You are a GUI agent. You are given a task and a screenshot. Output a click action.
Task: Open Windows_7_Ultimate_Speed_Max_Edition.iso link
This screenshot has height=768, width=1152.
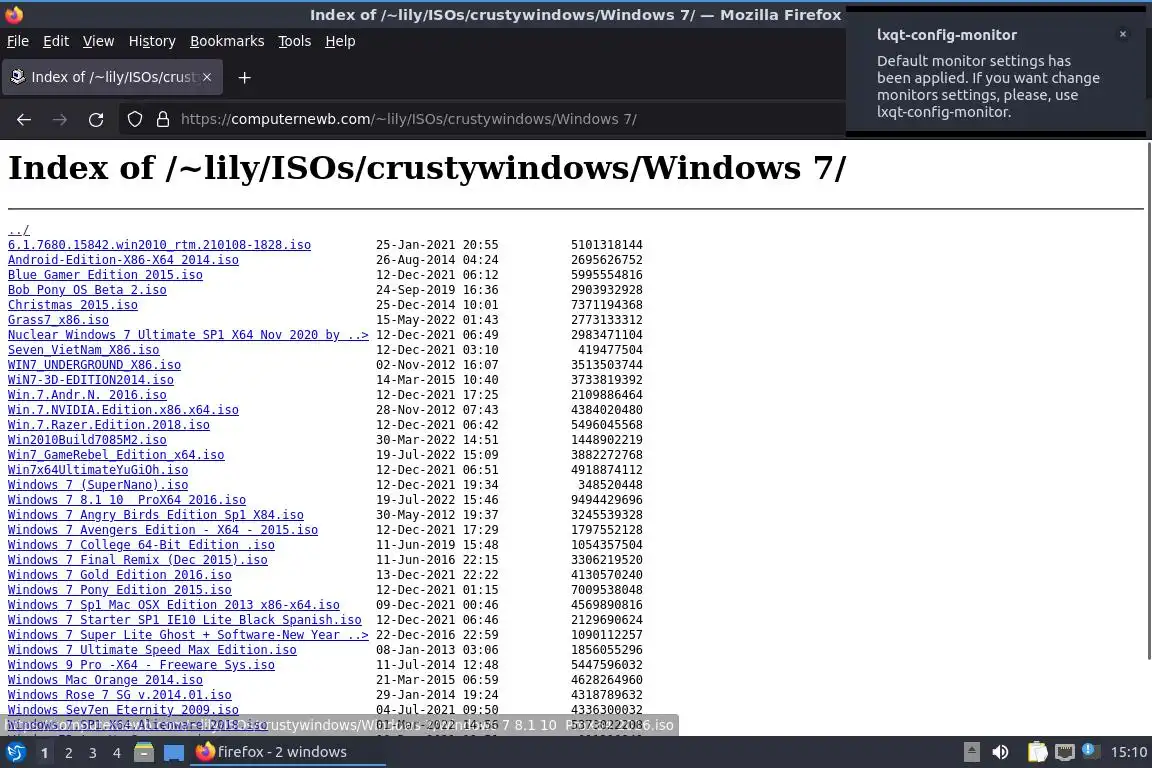tap(152, 650)
